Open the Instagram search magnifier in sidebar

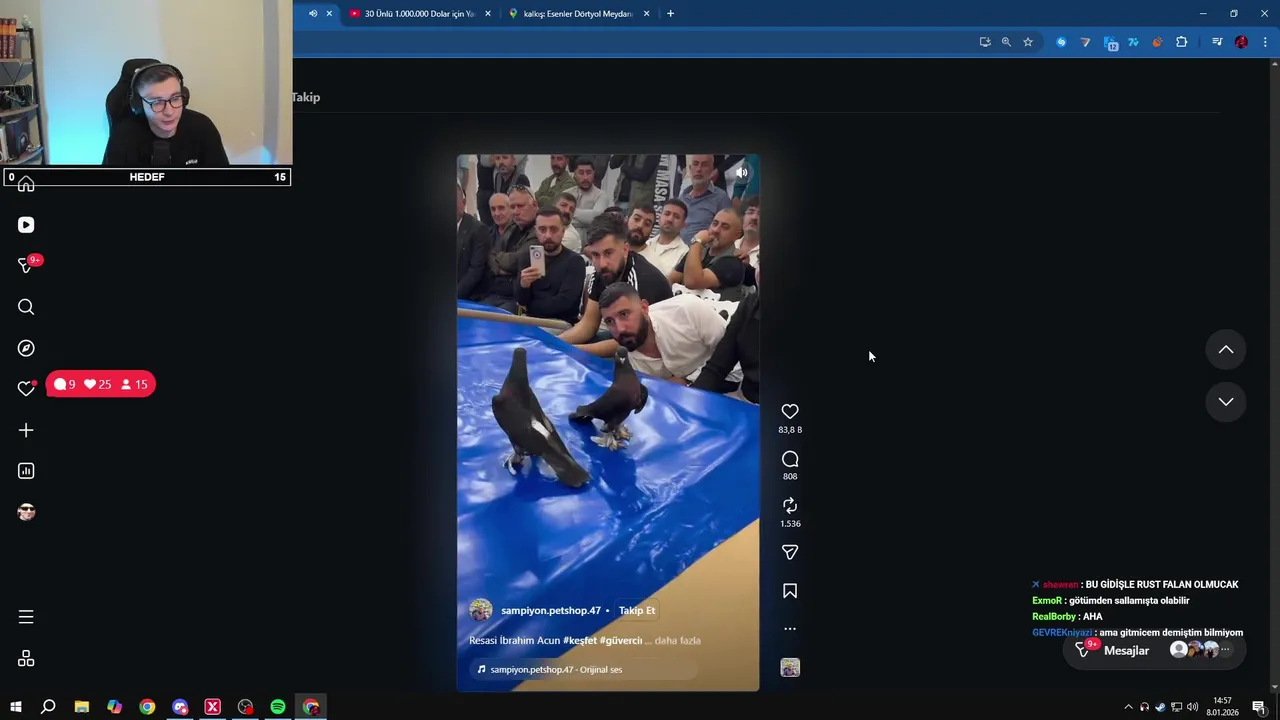26,307
